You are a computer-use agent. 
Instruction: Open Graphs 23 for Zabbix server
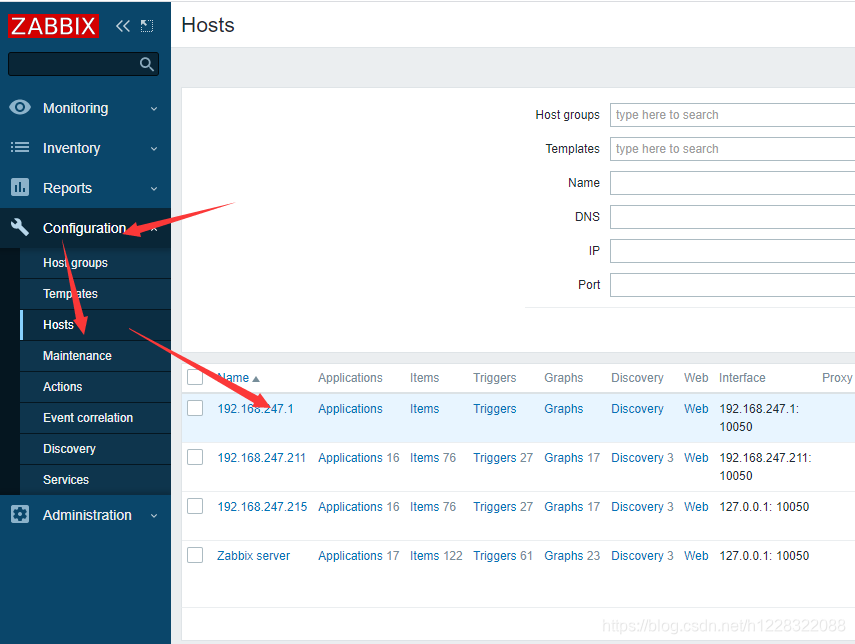coord(571,556)
